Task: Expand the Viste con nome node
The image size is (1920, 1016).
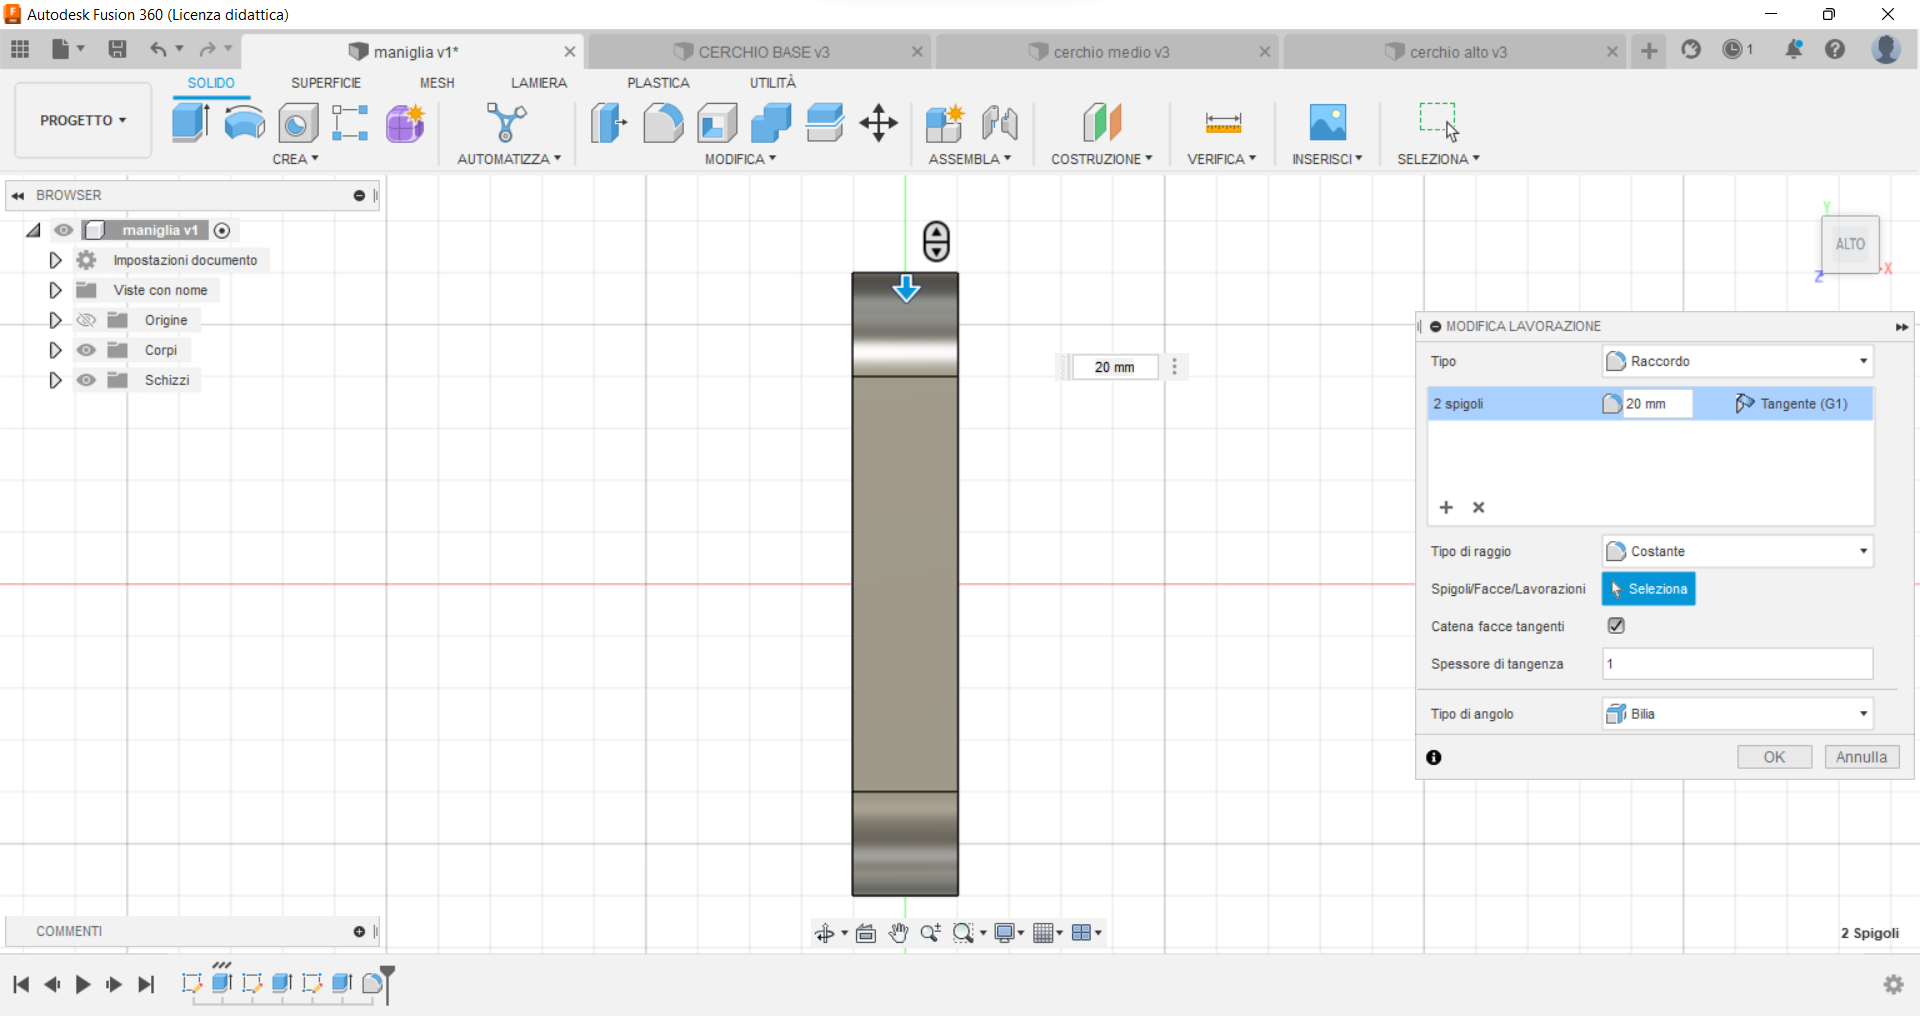Action: (x=55, y=290)
